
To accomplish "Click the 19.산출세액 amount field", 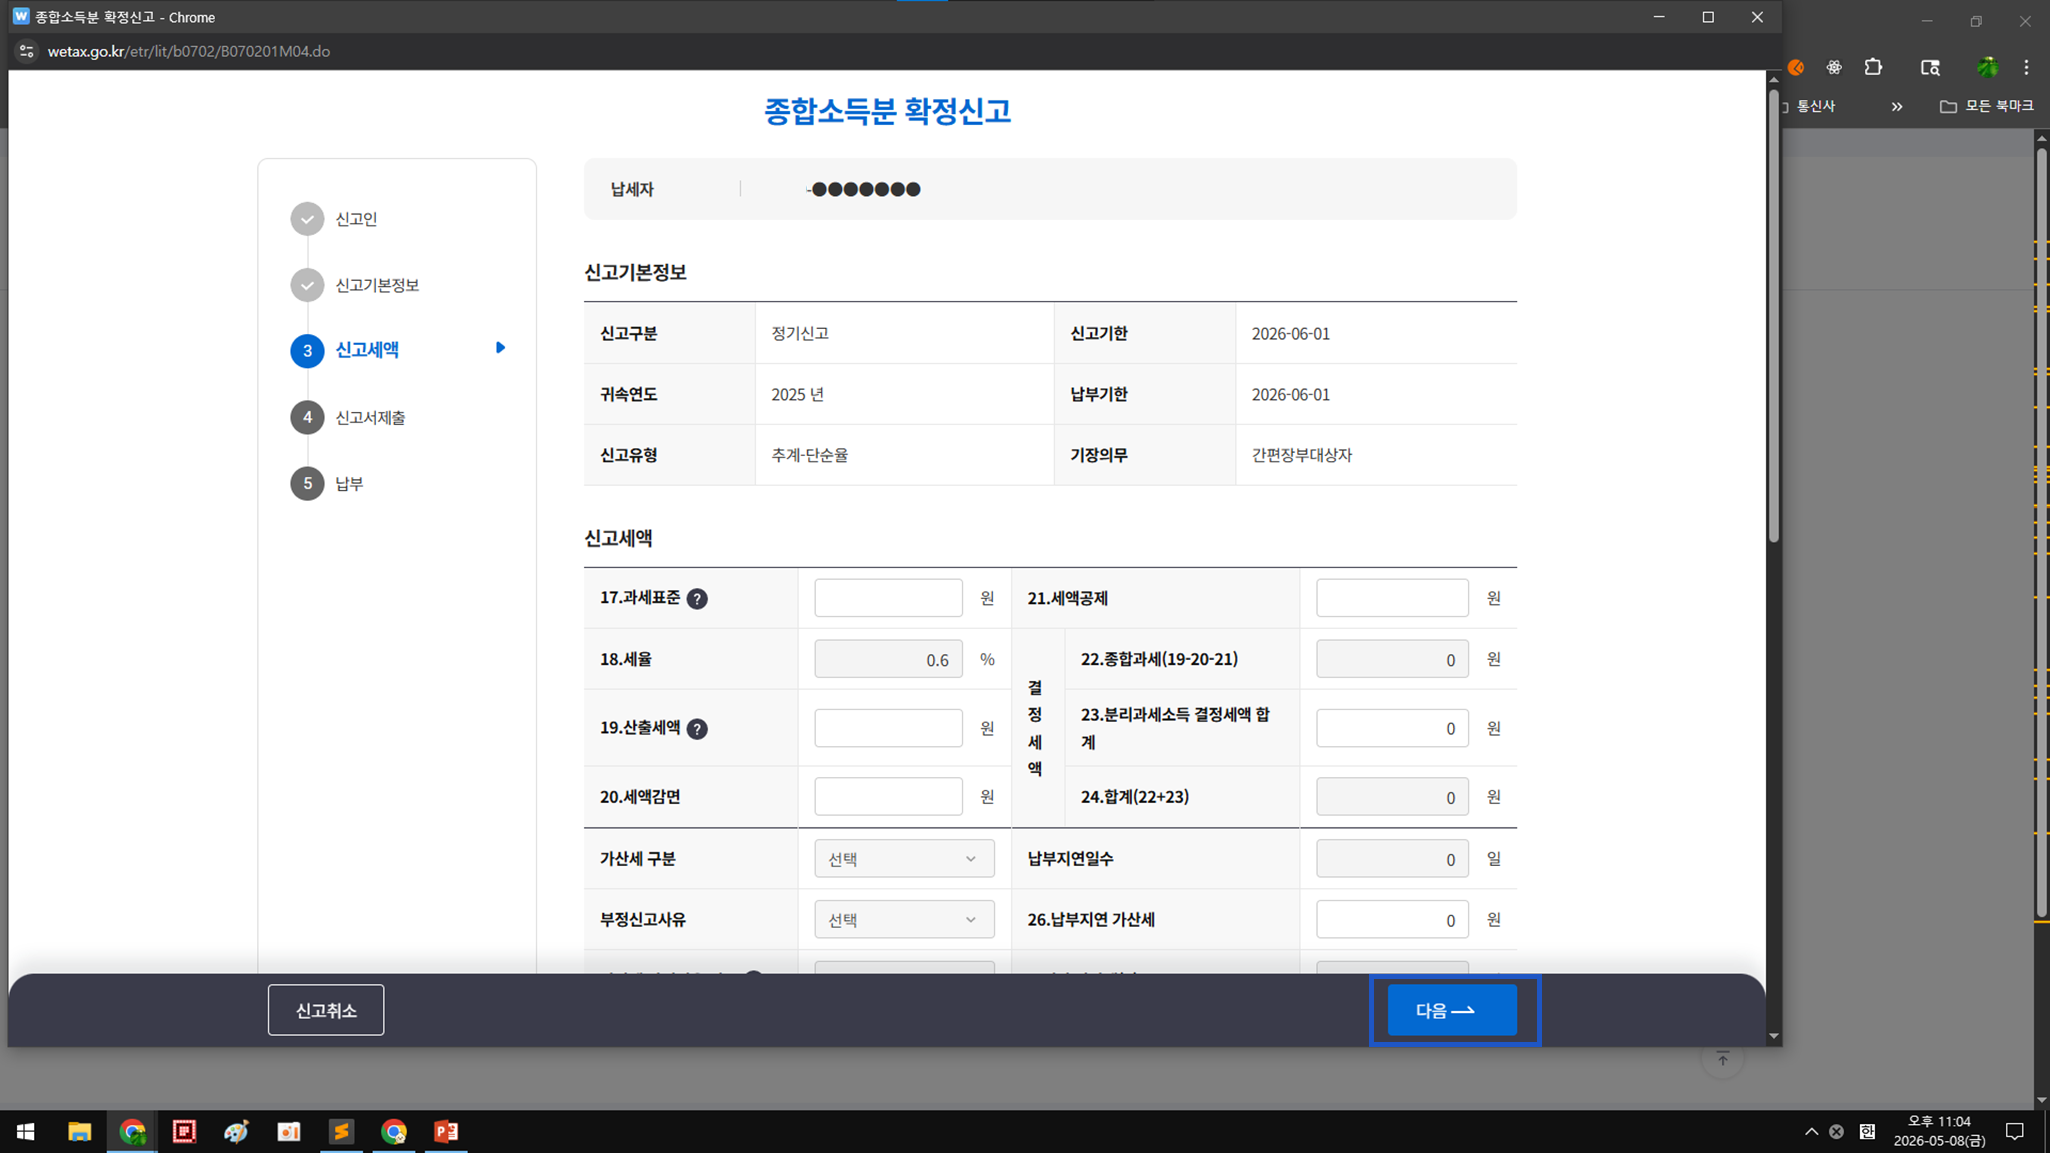I will click(x=888, y=728).
